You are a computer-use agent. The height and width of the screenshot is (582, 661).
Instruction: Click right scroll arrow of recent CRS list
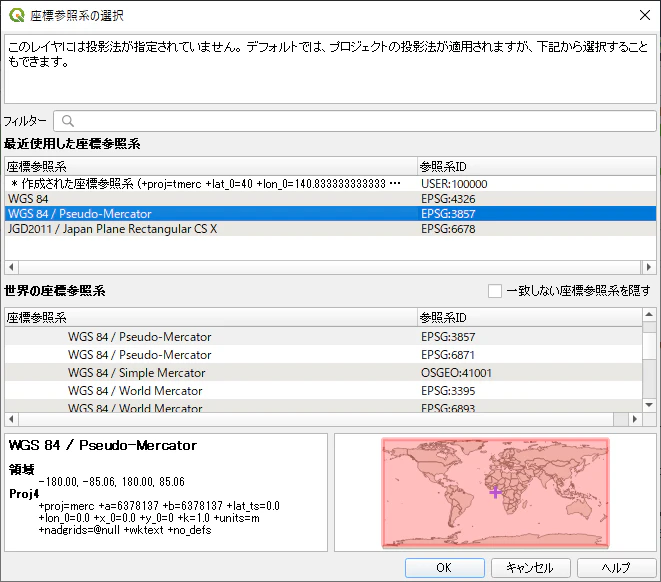tap(648, 267)
